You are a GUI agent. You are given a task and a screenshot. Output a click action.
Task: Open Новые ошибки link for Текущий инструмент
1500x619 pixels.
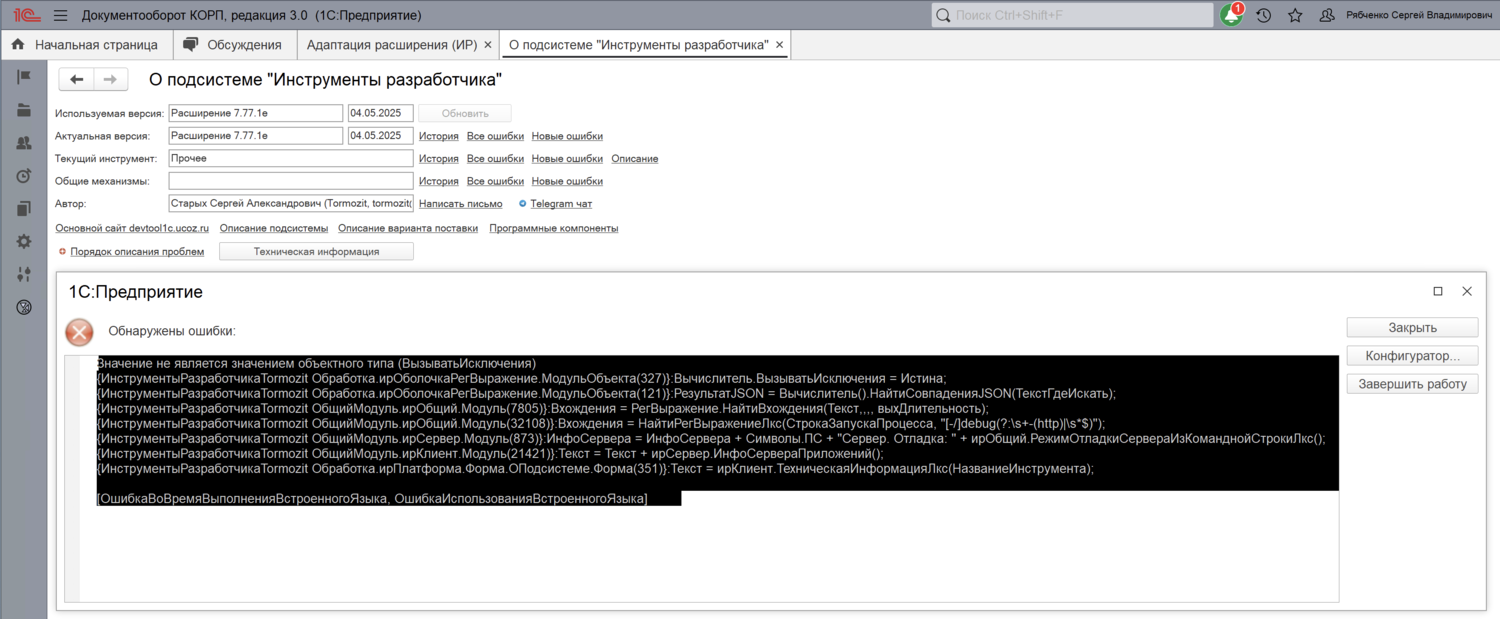tap(567, 159)
